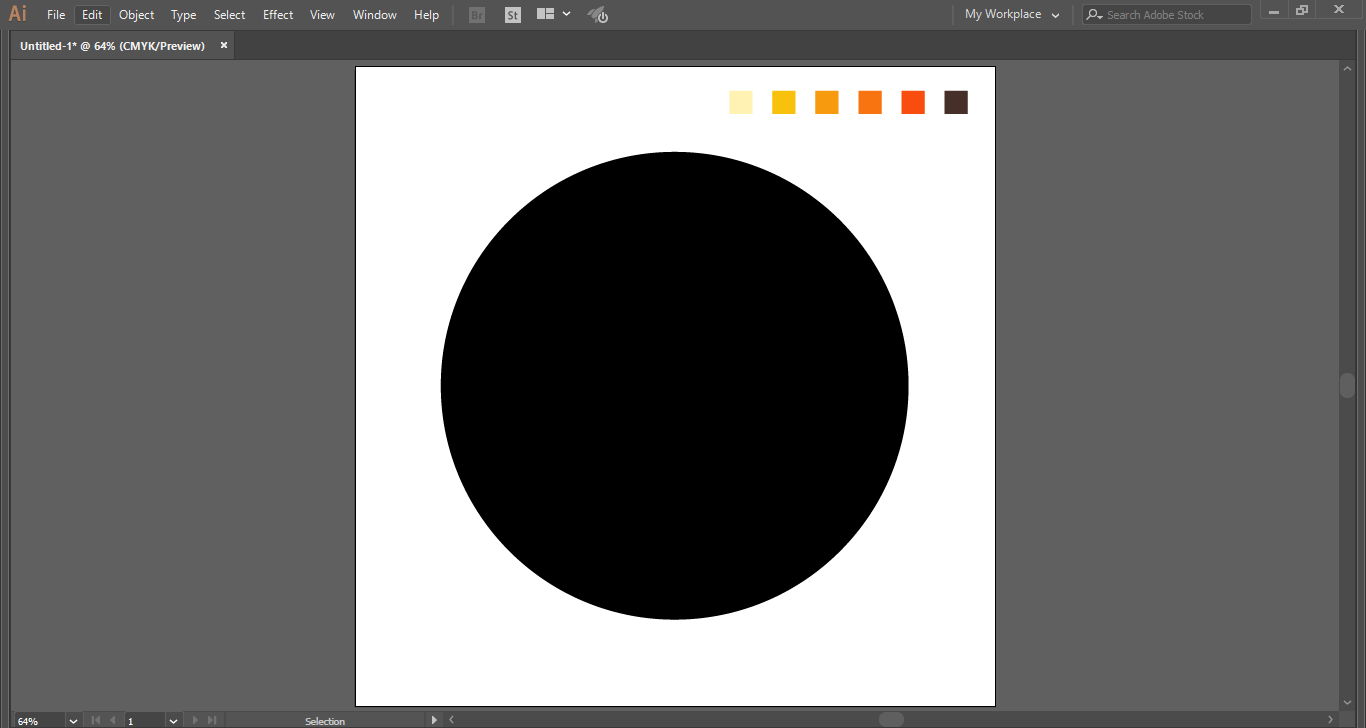Open the artboard number dropdown
This screenshot has width=1366, height=728.
point(173,721)
